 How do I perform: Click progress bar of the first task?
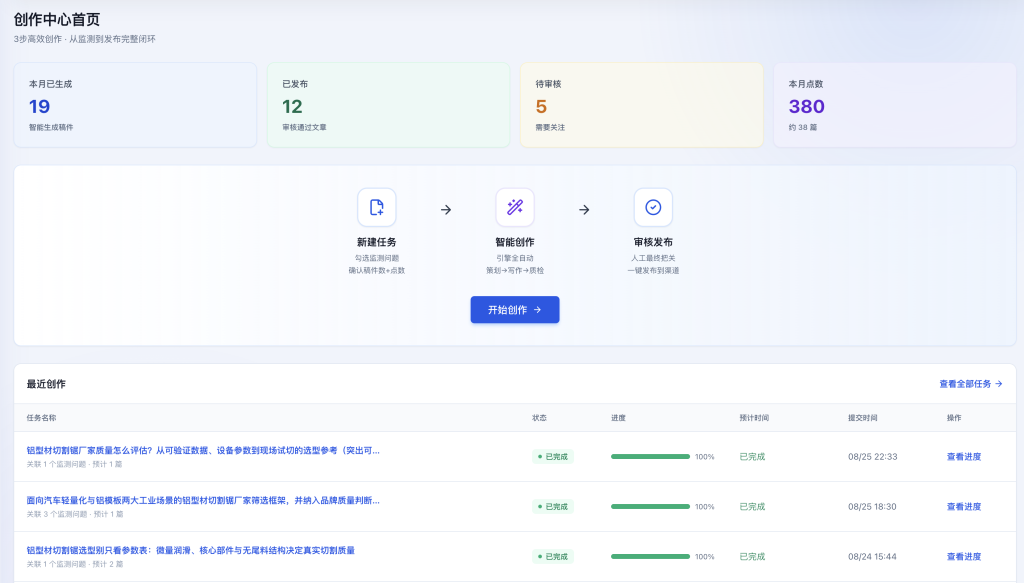click(650, 456)
